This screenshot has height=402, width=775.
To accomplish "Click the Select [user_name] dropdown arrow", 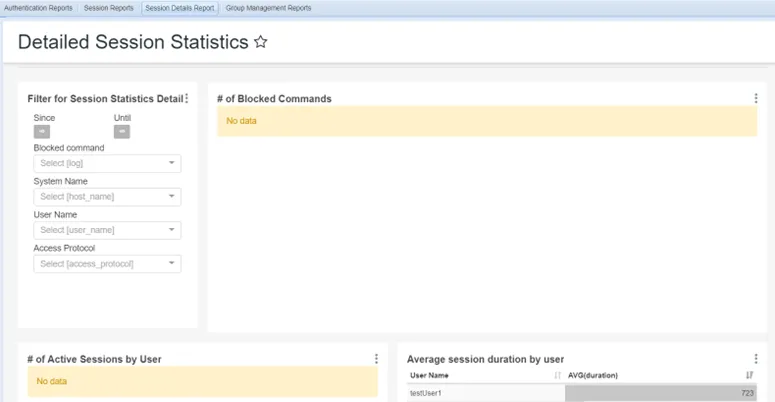I will 172,229.
